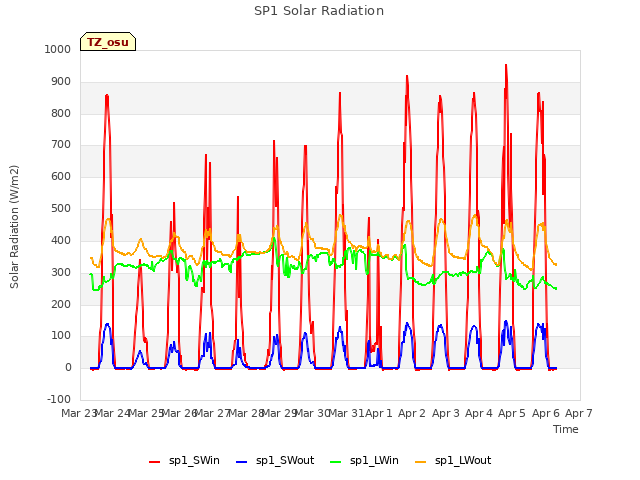Click the 800 y-axis tick label
640x480 pixels.
point(60,113)
